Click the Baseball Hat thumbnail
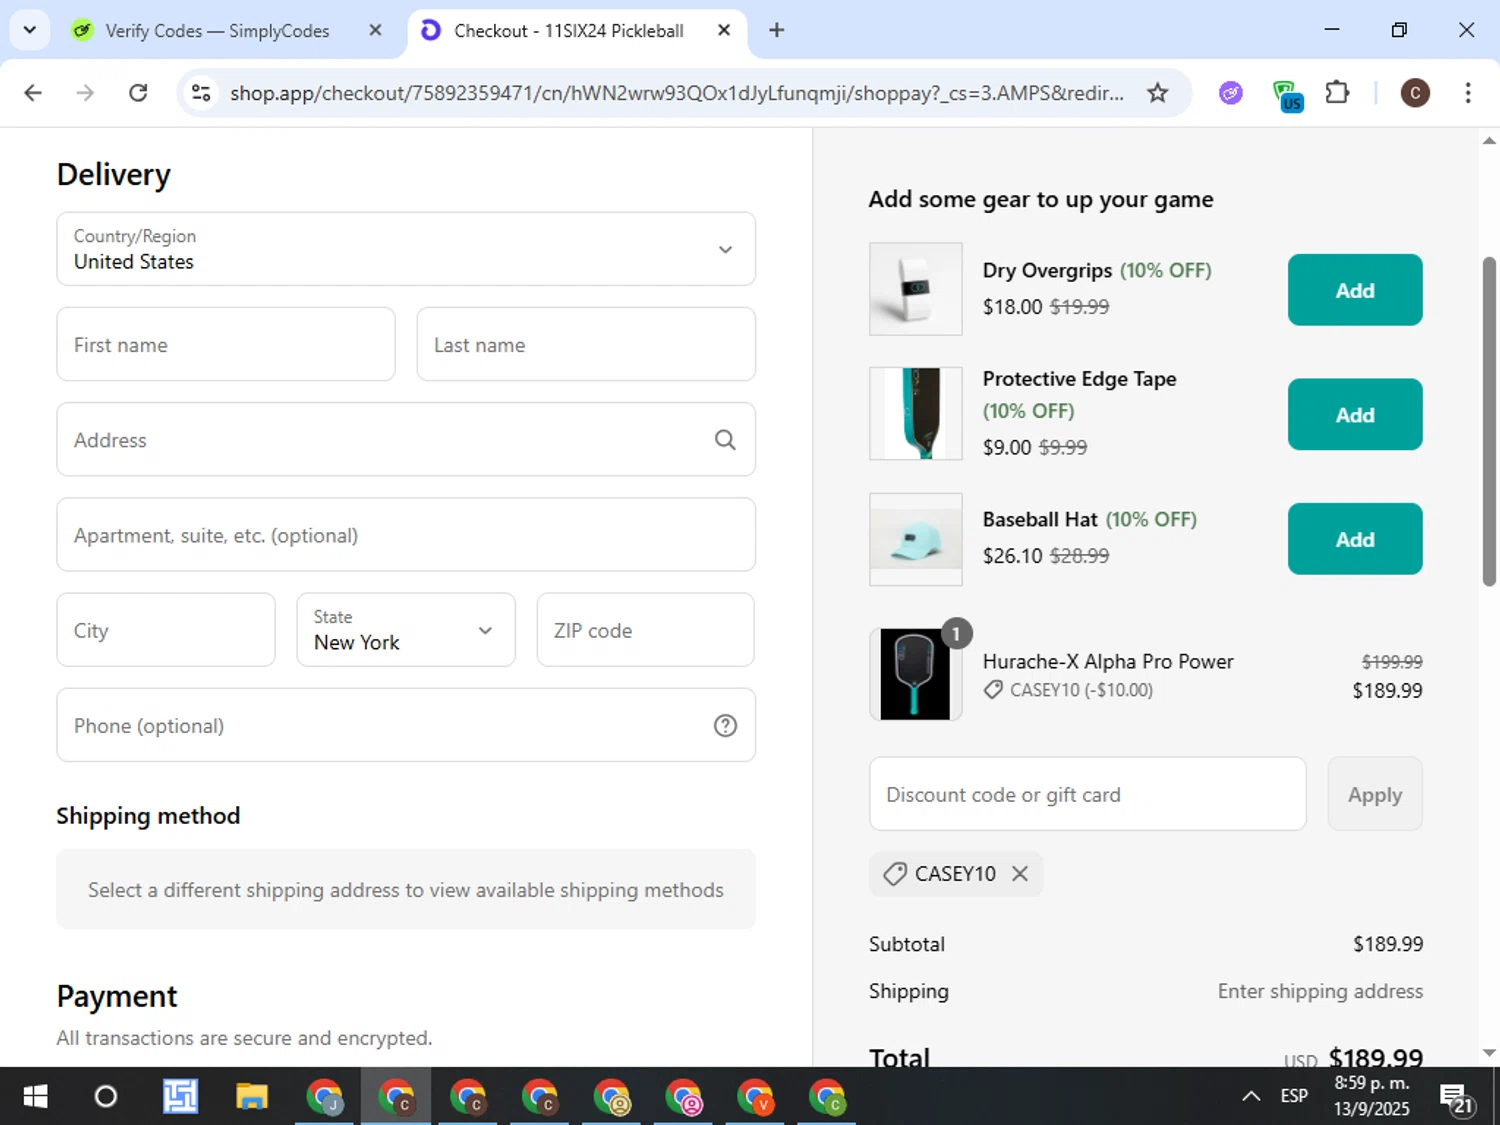This screenshot has height=1125, width=1500. pyautogui.click(x=916, y=539)
